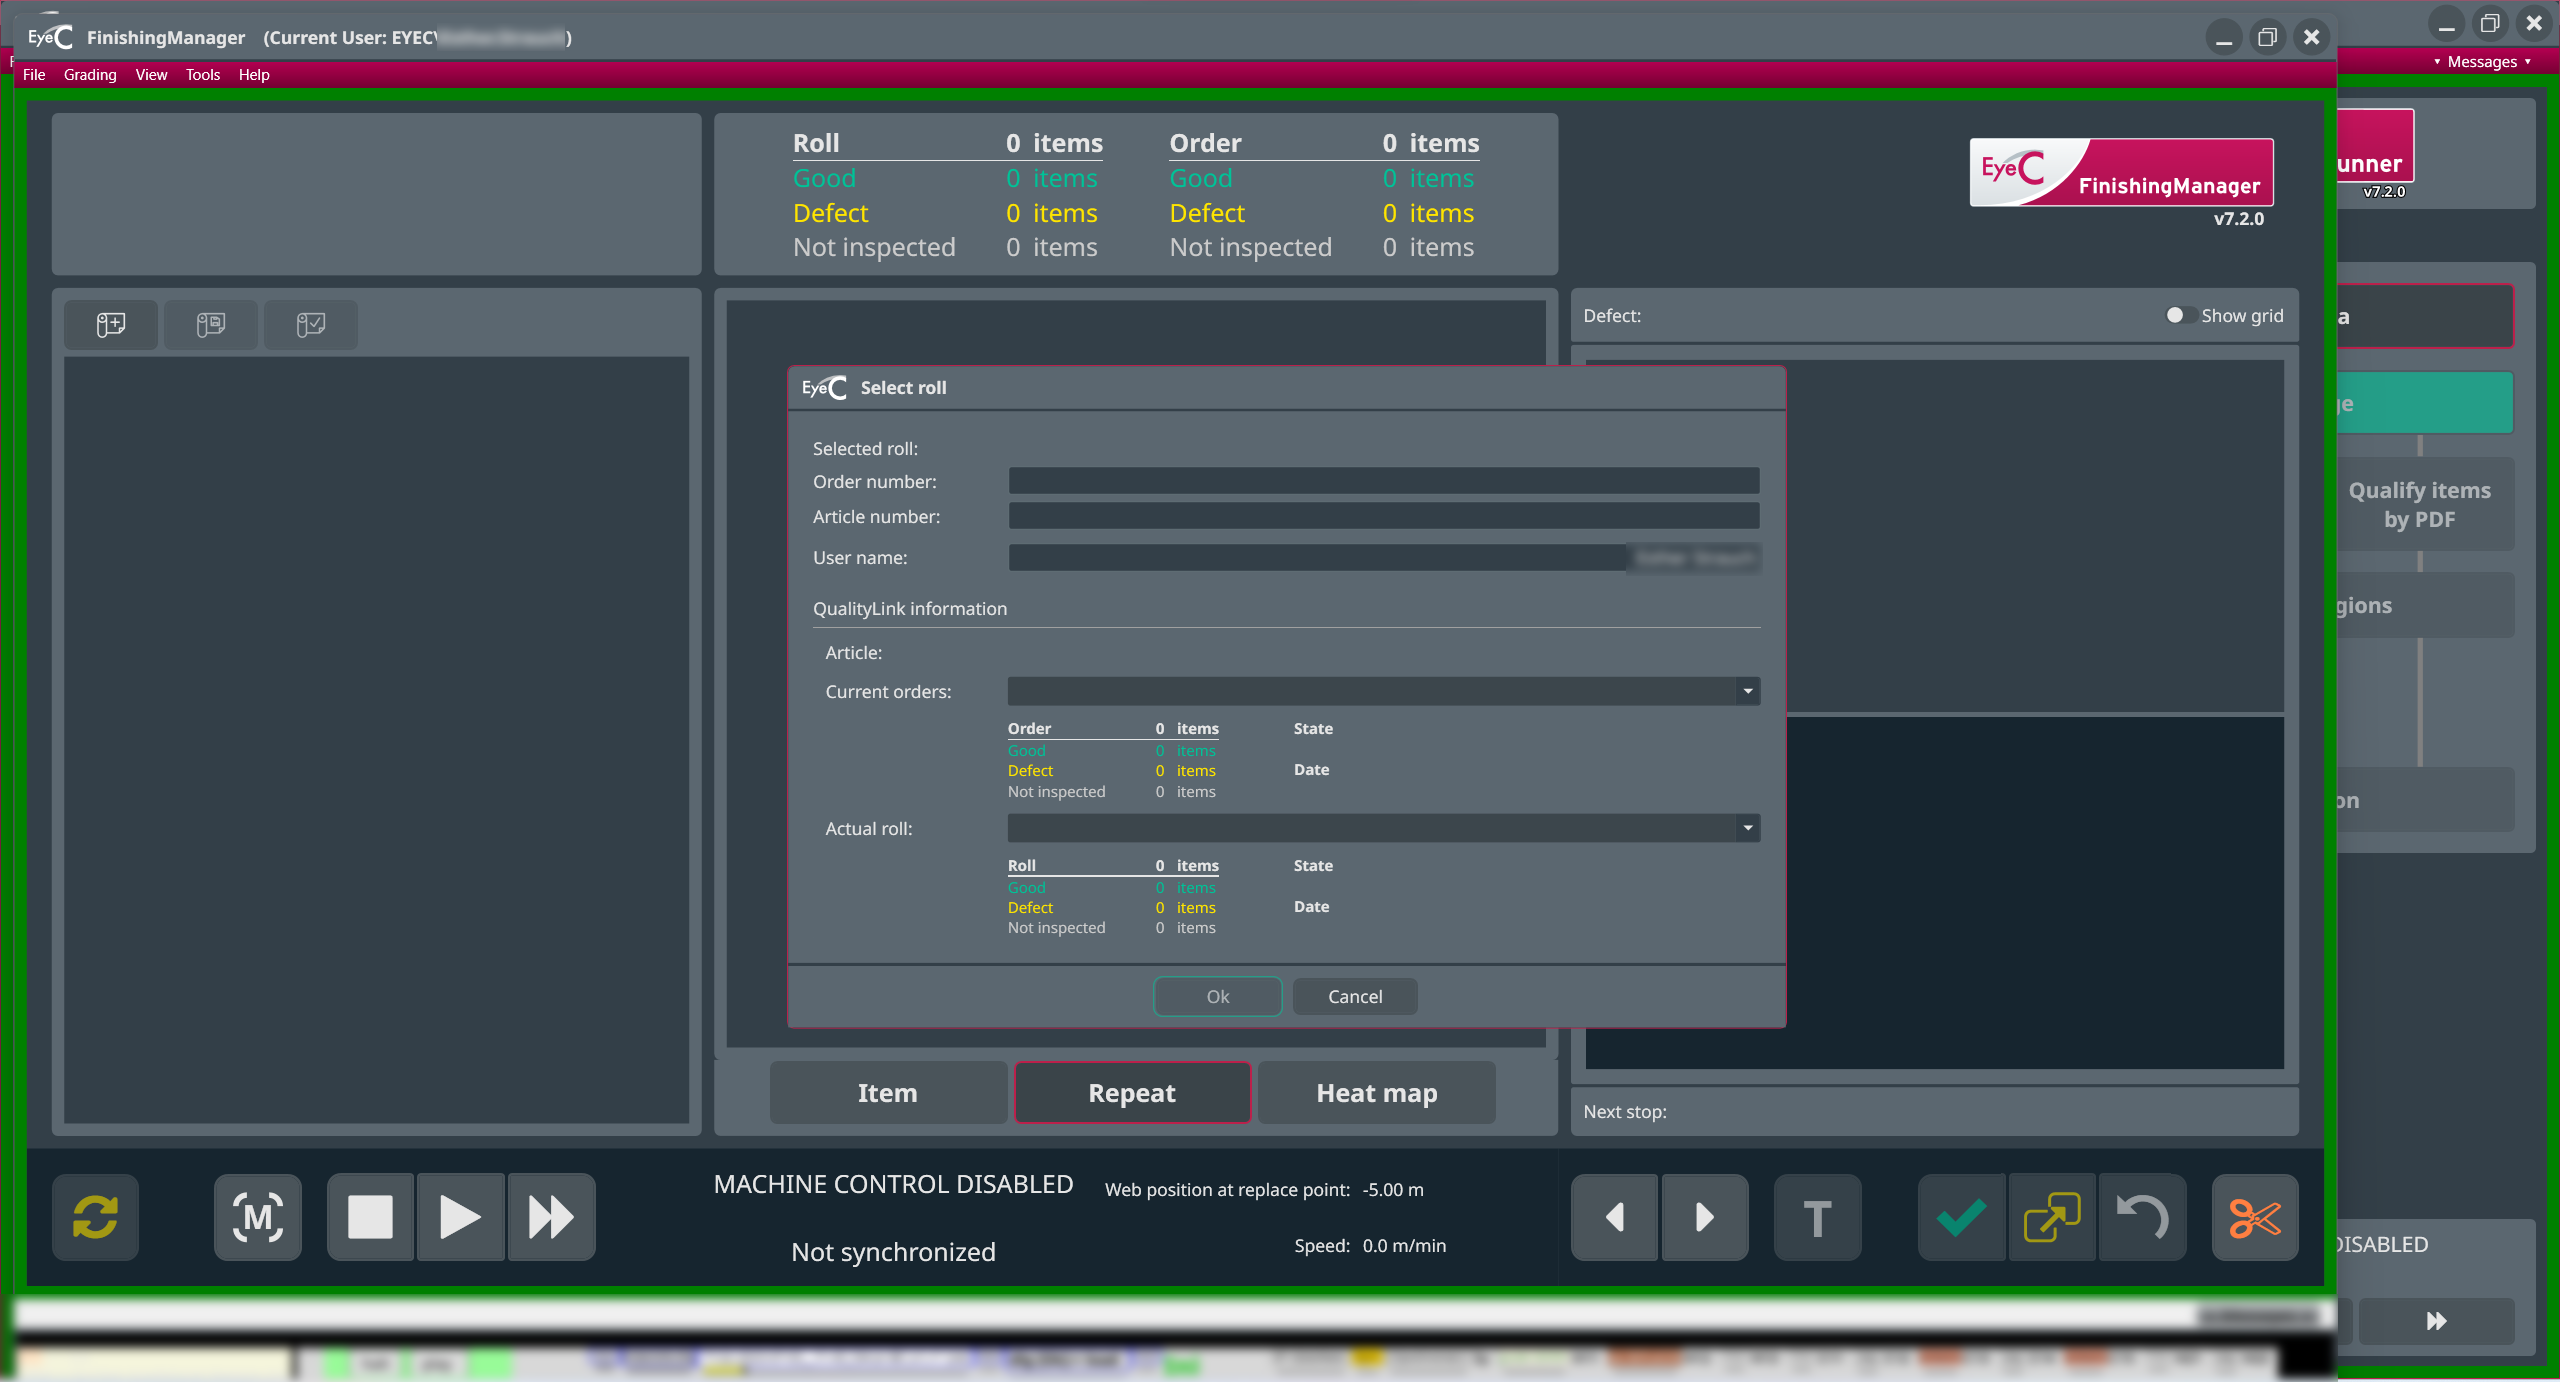Click the Not synchronized status text

pyautogui.click(x=893, y=1252)
